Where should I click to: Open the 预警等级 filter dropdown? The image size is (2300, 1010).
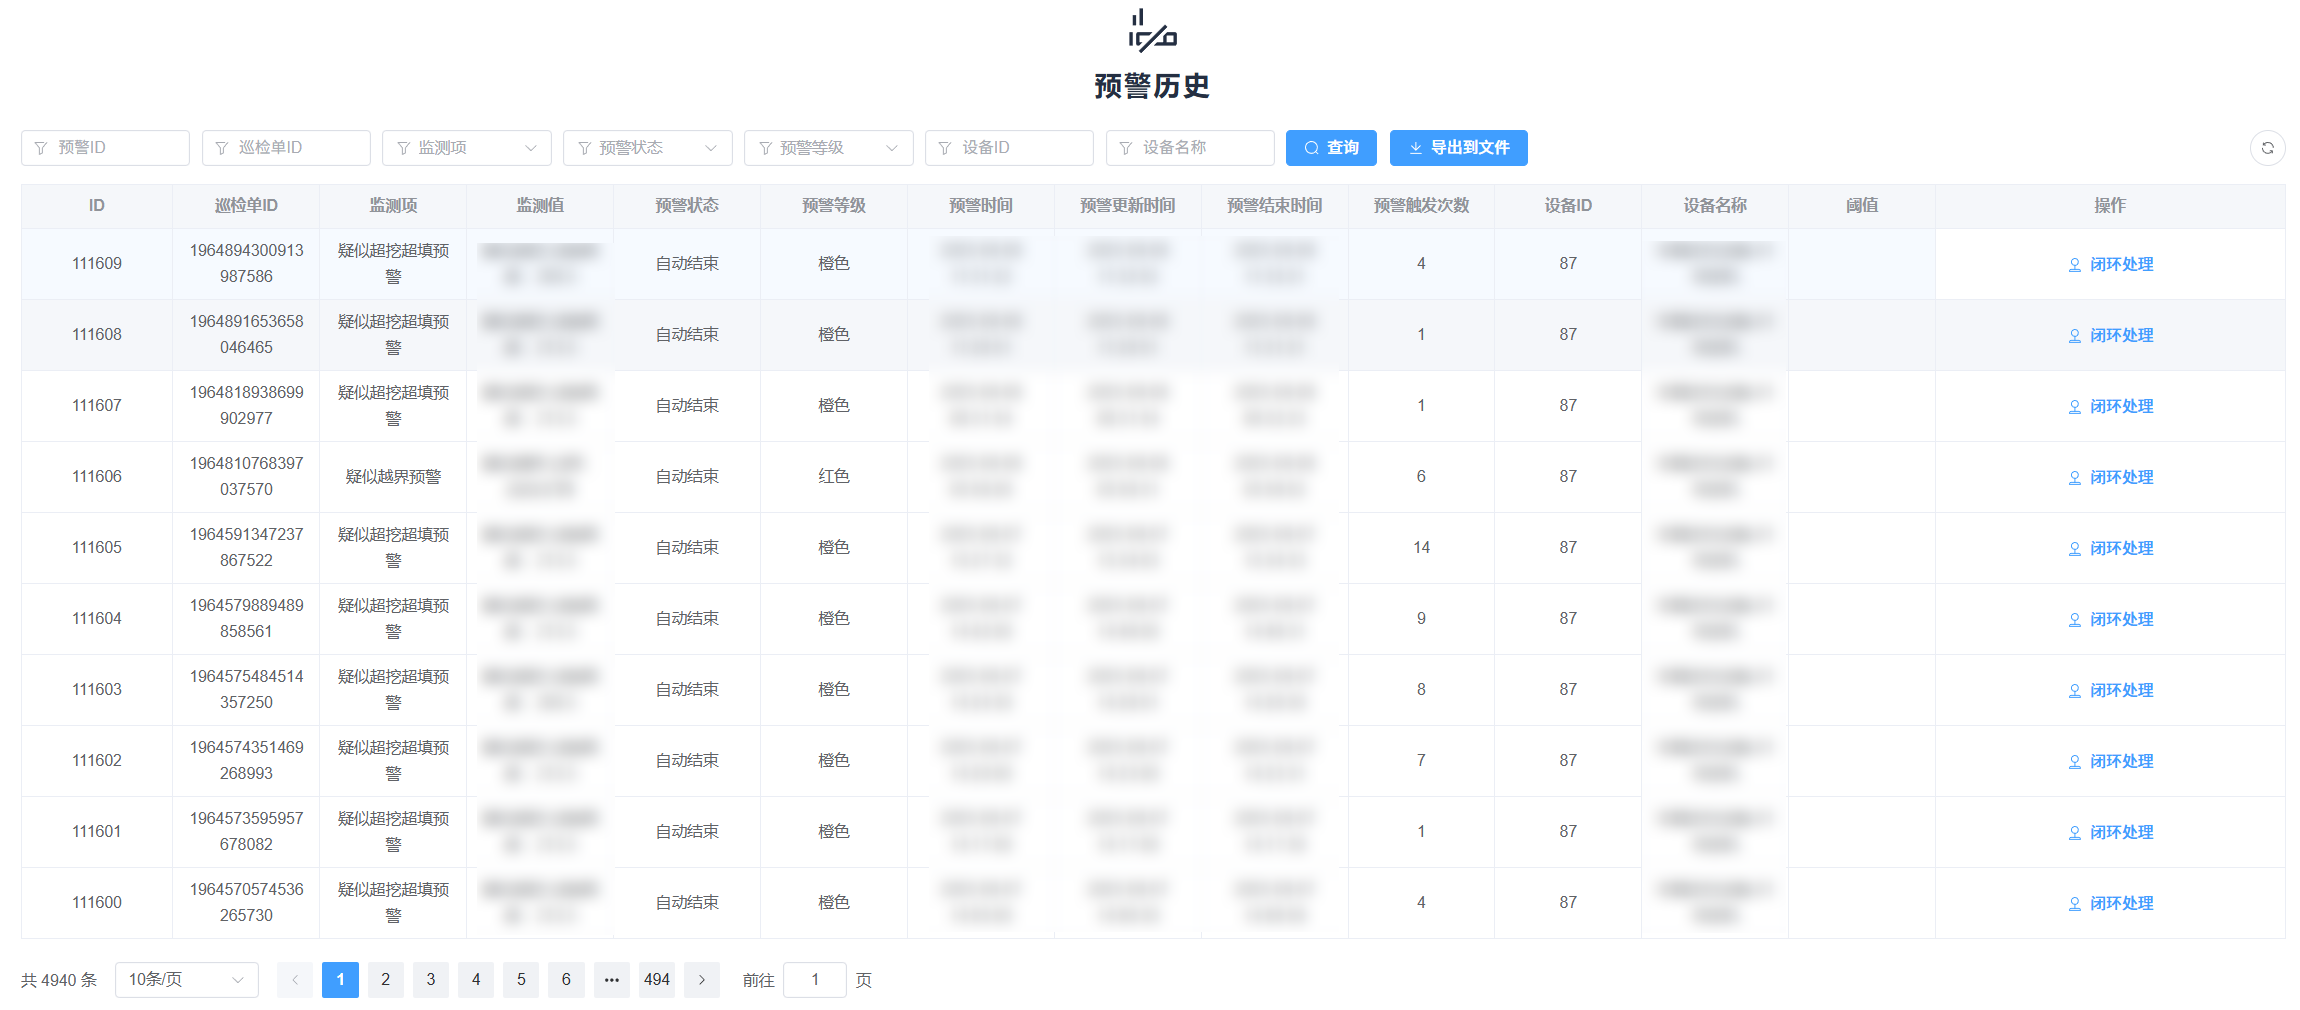point(828,148)
